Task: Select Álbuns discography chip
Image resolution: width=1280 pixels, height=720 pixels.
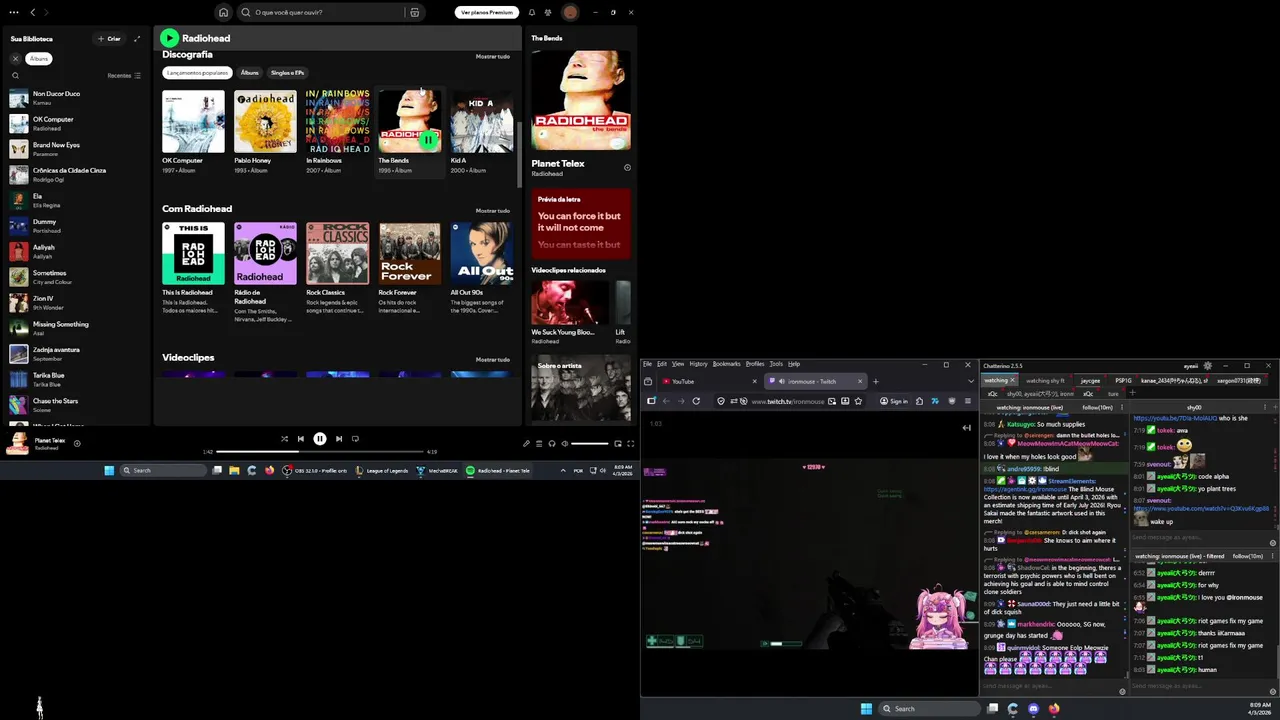Action: [250, 73]
